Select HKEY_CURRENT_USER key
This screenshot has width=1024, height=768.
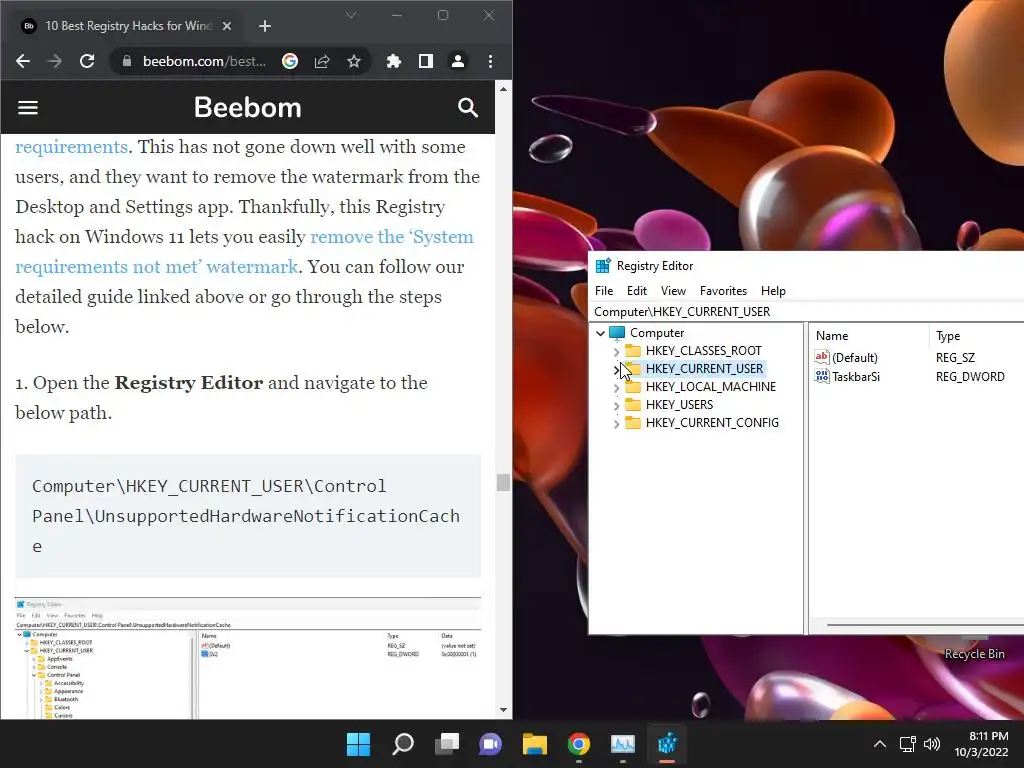click(x=704, y=369)
